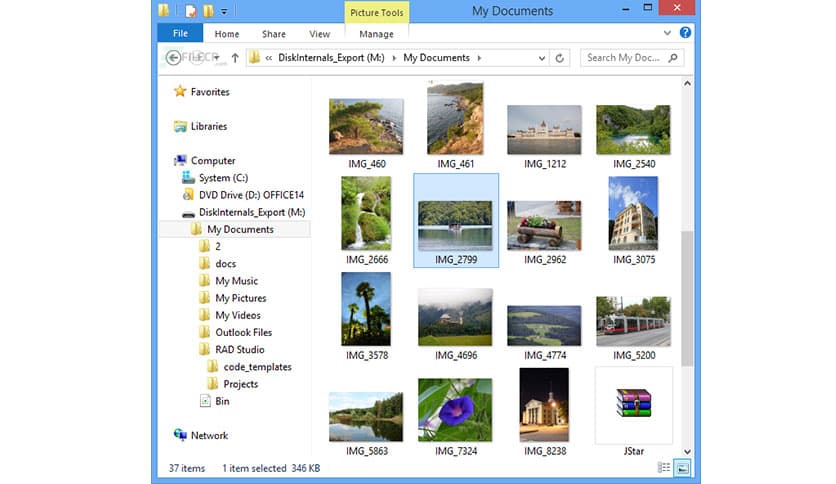Click the New Folder quick access icon

click(208, 11)
